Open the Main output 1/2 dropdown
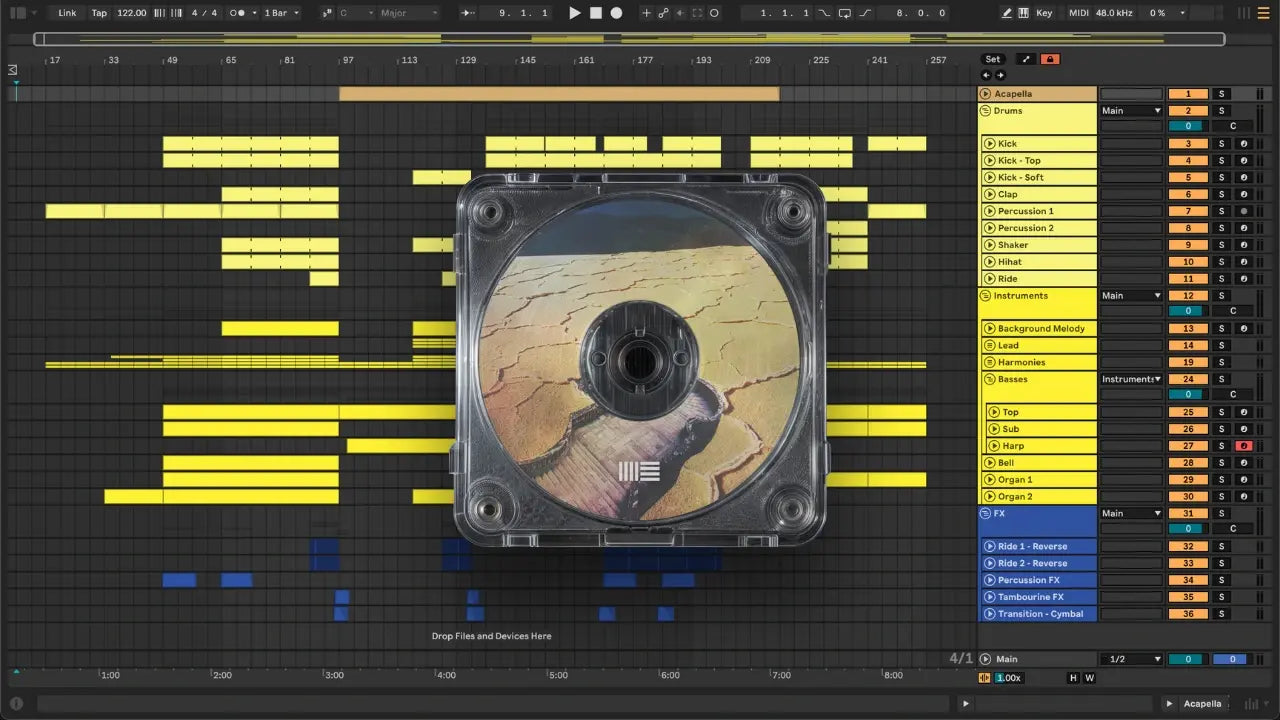The height and width of the screenshot is (720, 1280). [1131, 659]
